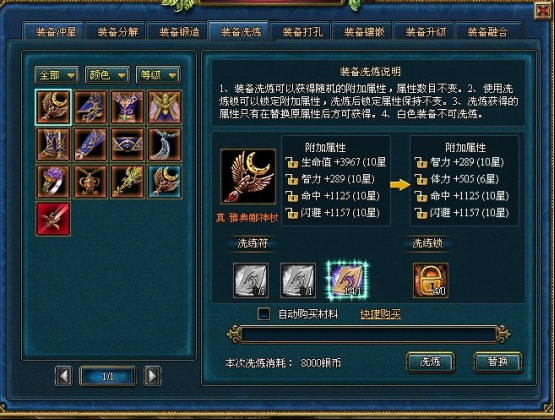Open the 颜色 filter dropdown
This screenshot has width=555, height=420.
pyautogui.click(x=107, y=75)
